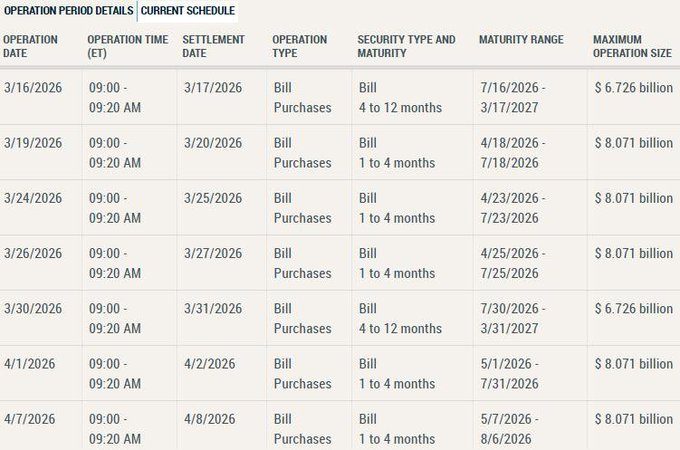Select the 4/8/2026 settlement date cell
The image size is (680, 450).
pos(209,419)
